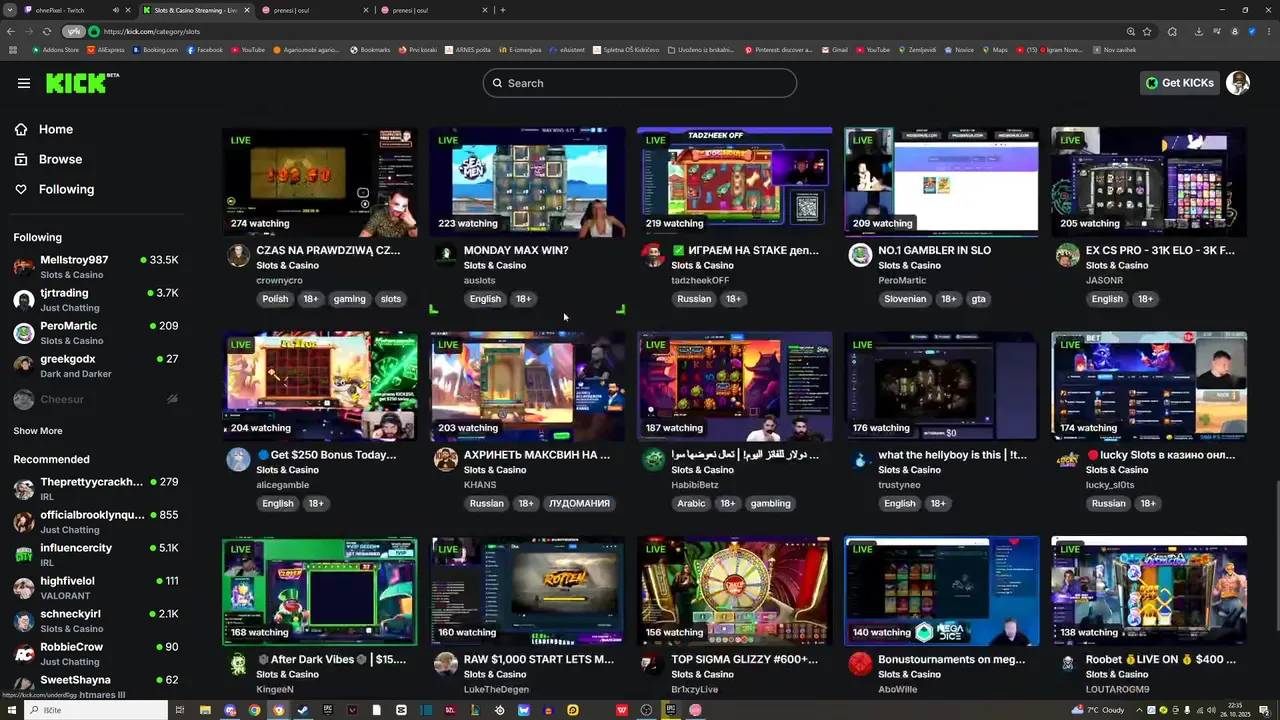Focus the Kick search field
Viewport: 1280px width, 720px height.
[x=640, y=83]
